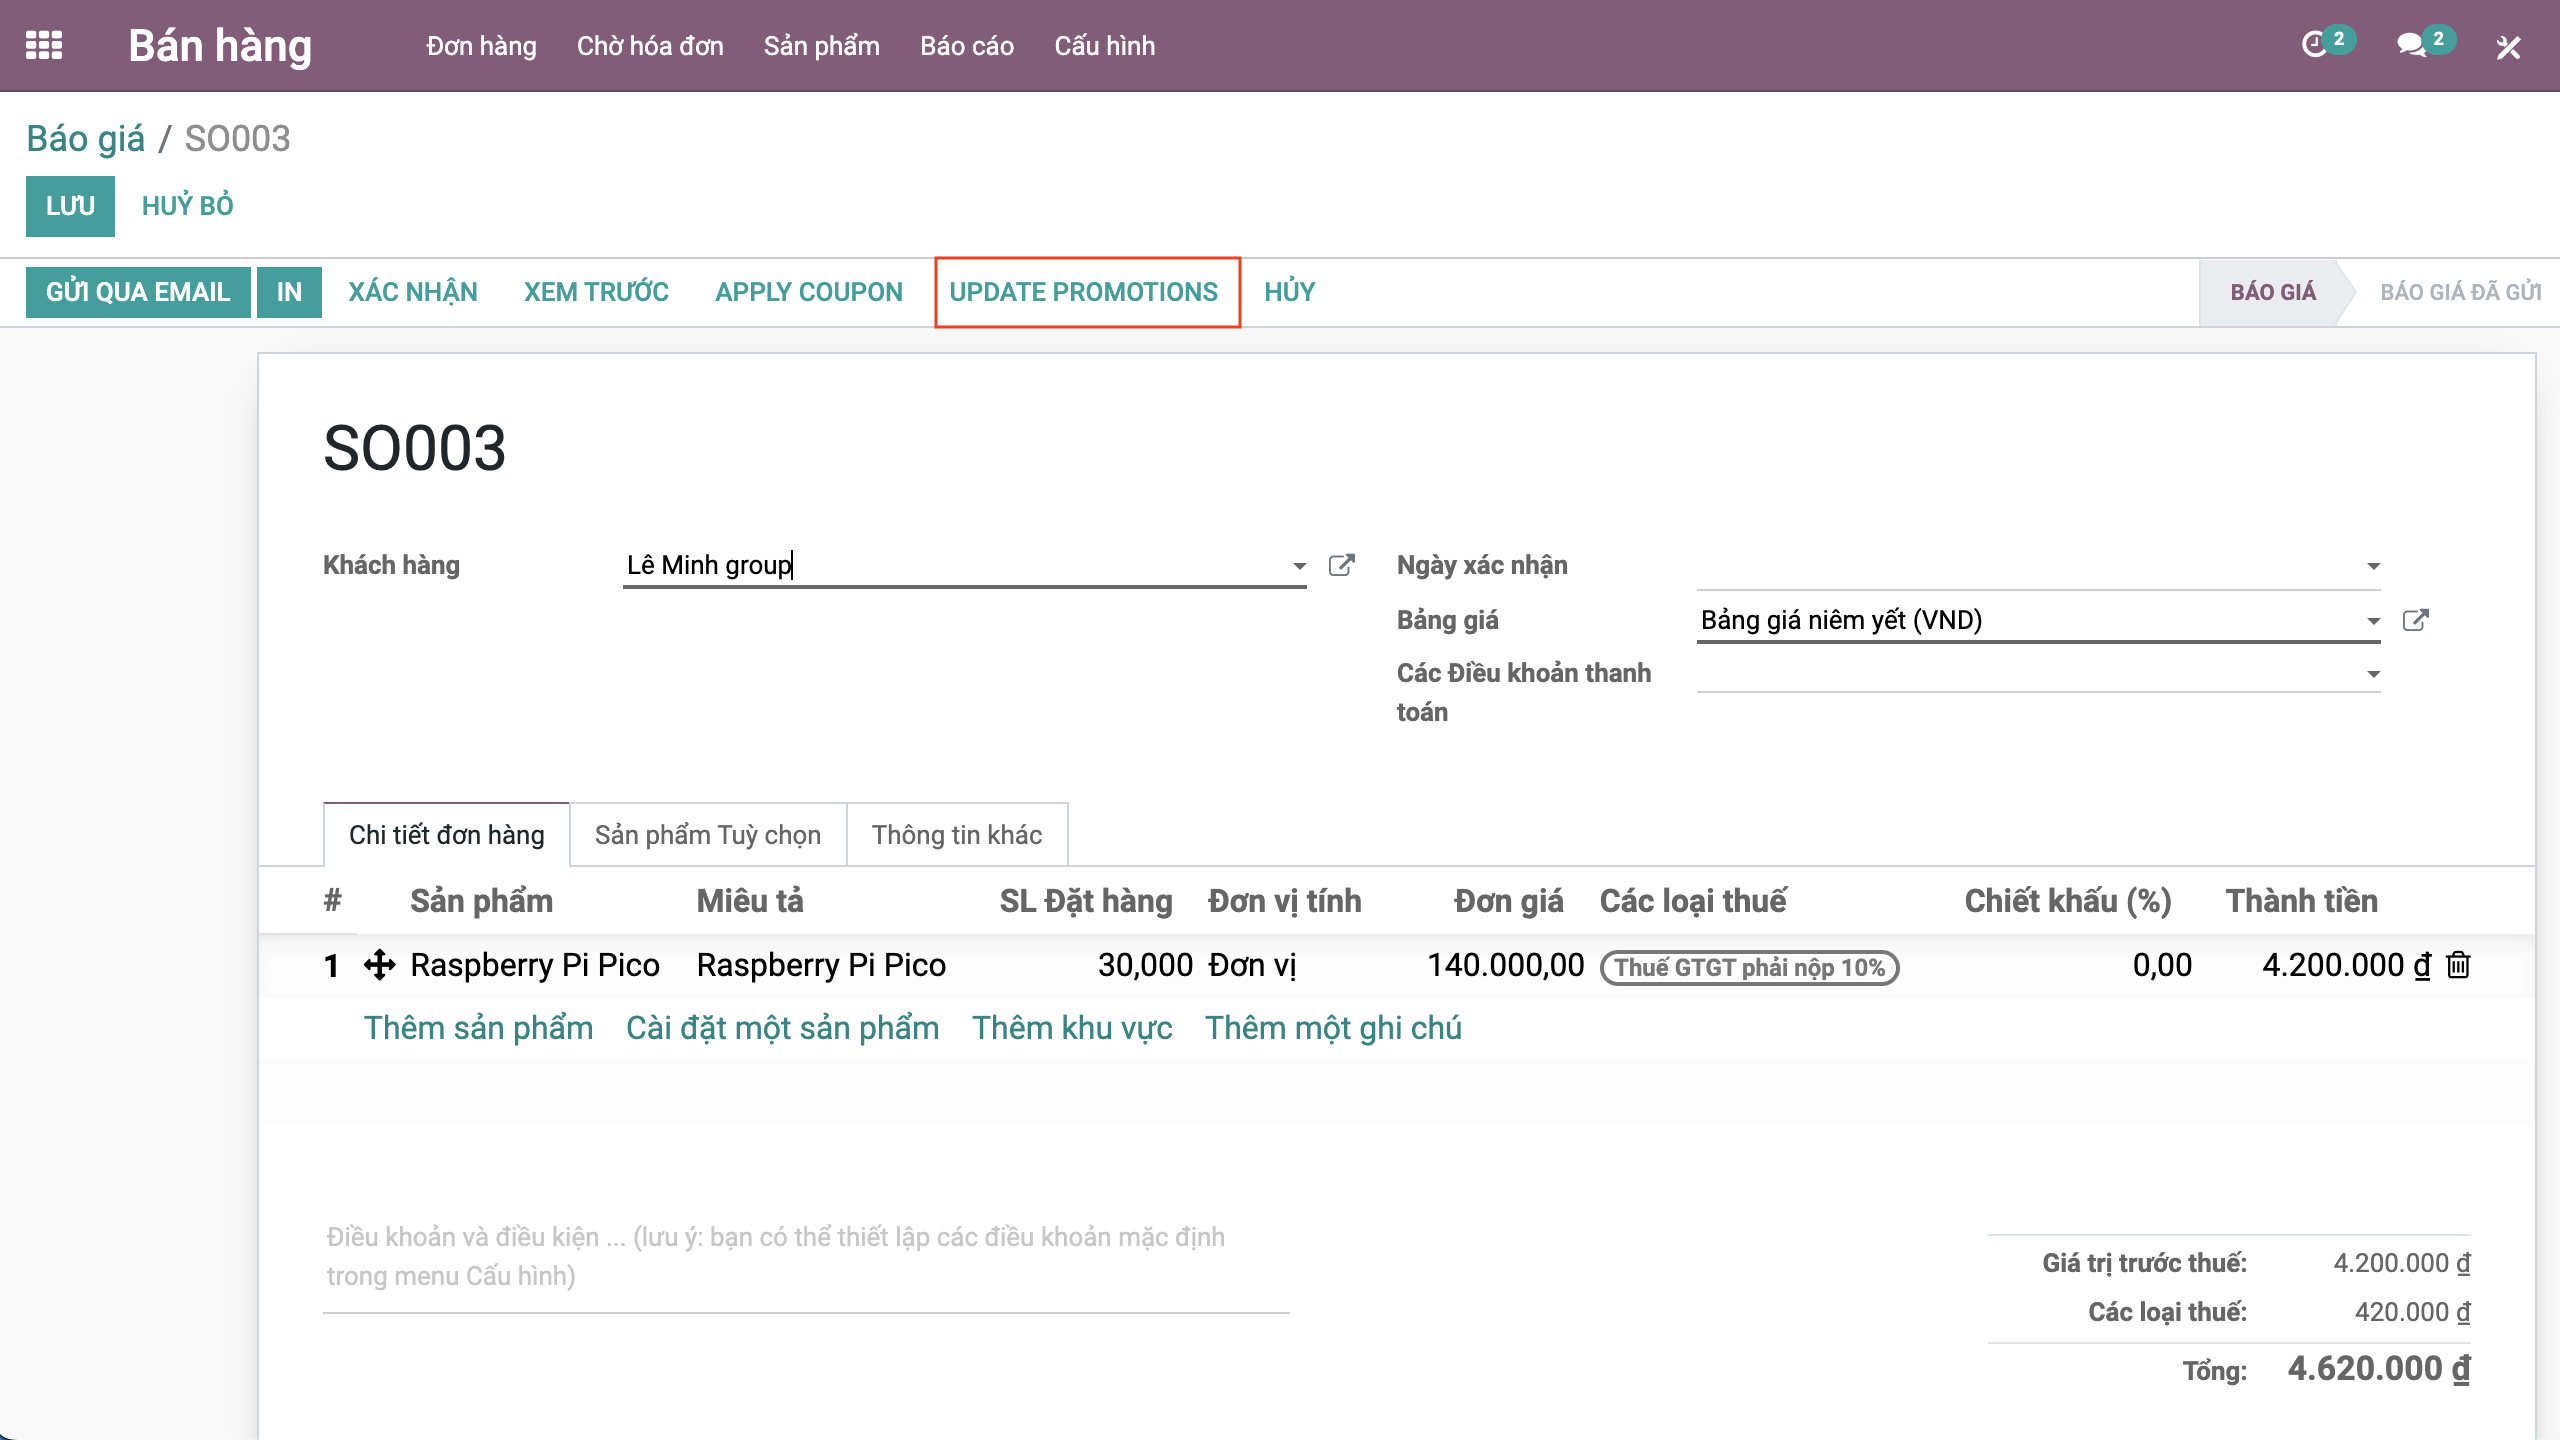The height and width of the screenshot is (1440, 2560).
Task: Expand the payment terms dropdown
Action: click(x=2373, y=675)
